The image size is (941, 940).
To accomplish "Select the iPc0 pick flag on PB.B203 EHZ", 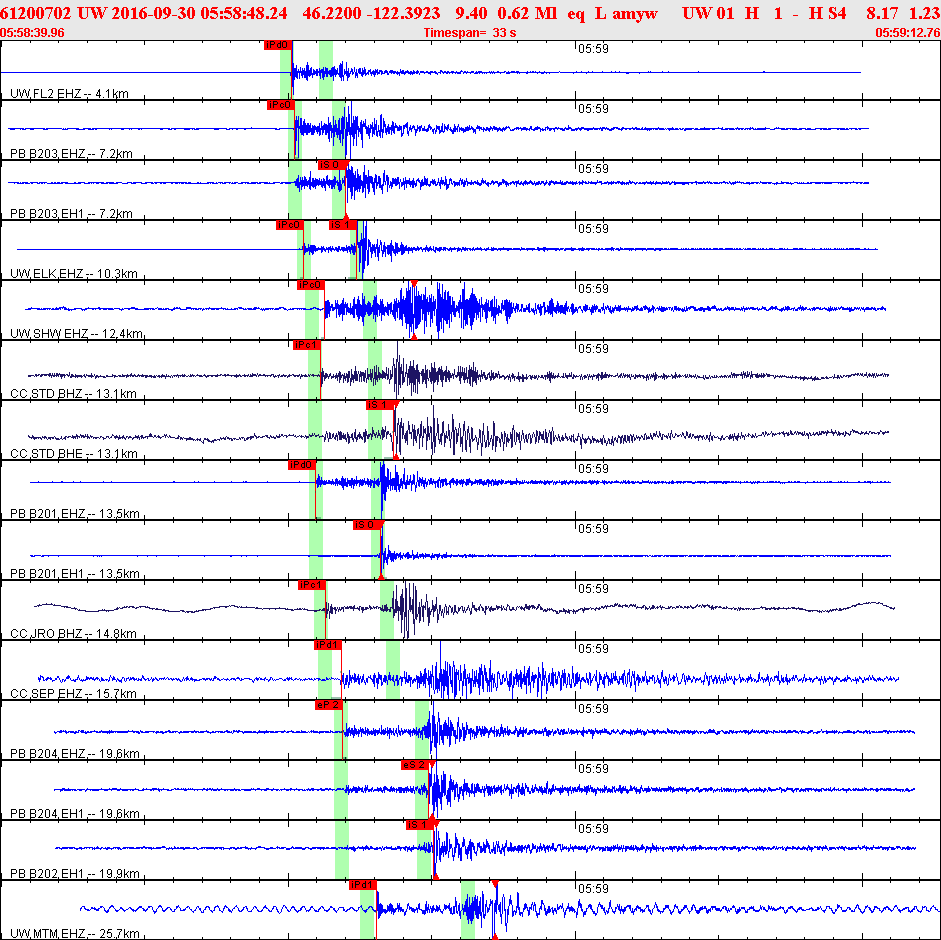I will pyautogui.click(x=281, y=105).
